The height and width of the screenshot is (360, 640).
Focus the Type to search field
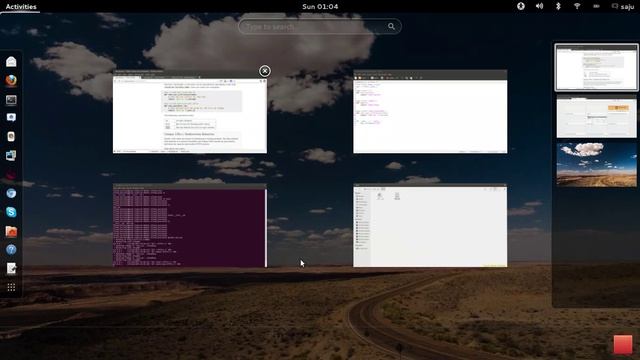tap(320, 27)
